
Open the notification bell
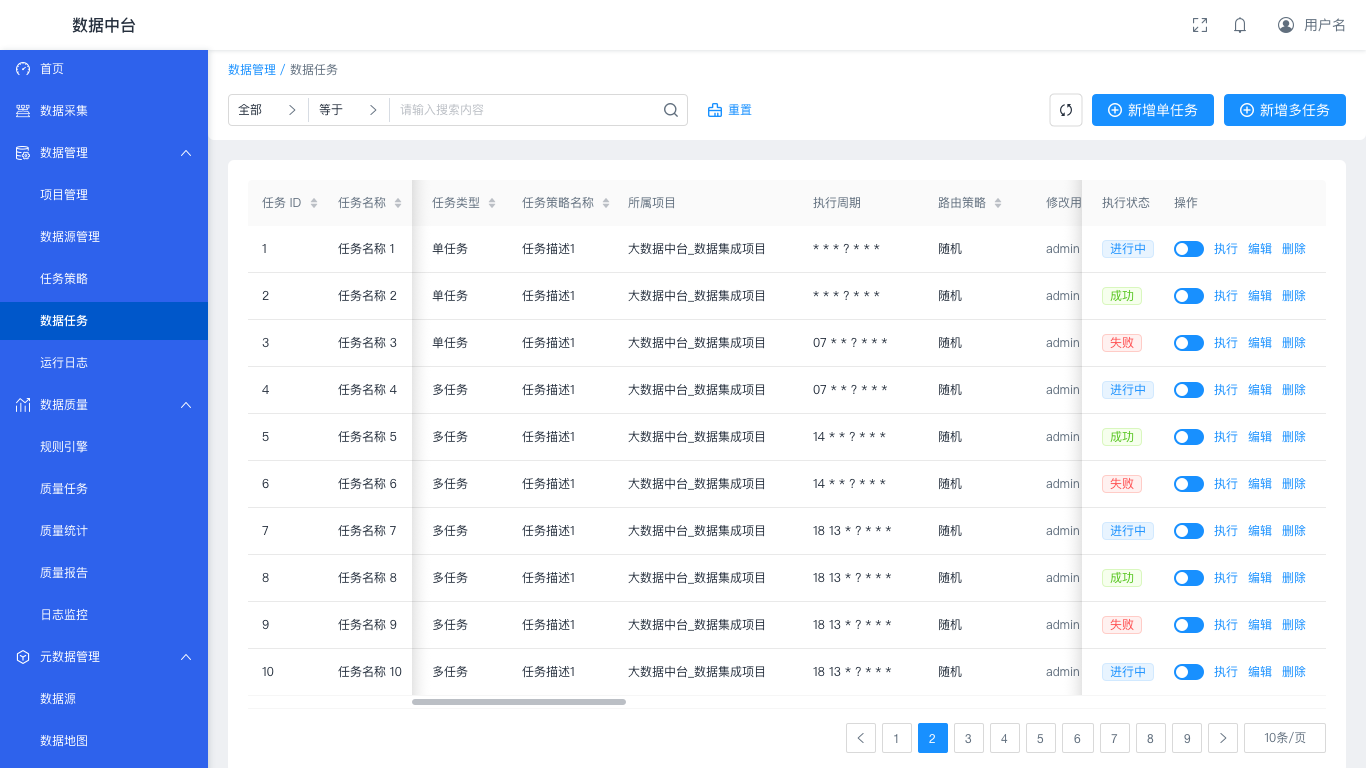[1240, 25]
